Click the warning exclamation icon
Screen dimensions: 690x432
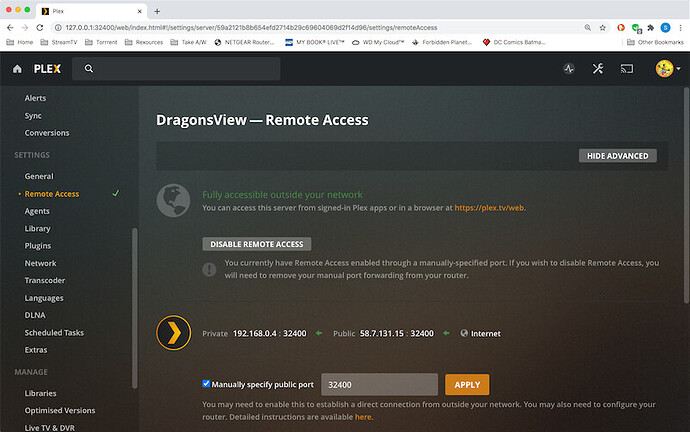209,269
